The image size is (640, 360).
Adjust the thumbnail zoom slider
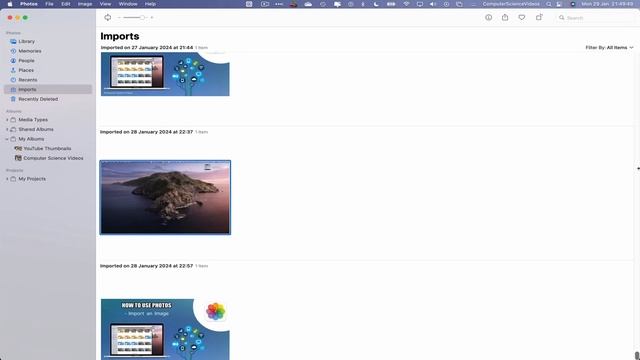pos(135,18)
